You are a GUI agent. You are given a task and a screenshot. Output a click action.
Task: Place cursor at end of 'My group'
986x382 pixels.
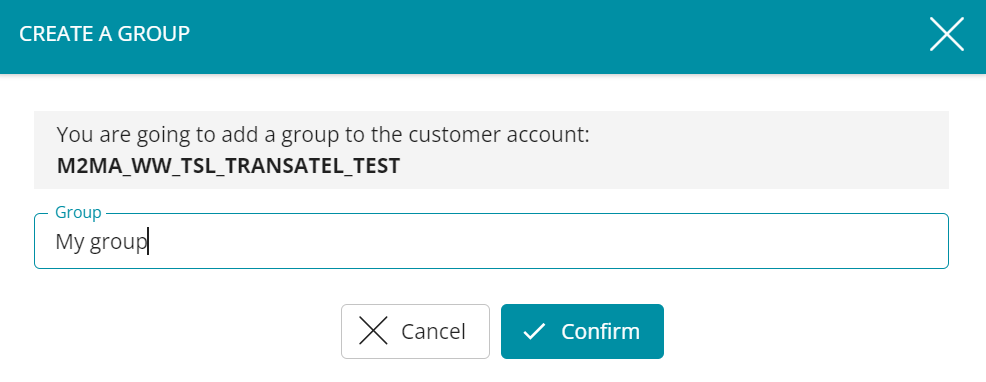148,242
